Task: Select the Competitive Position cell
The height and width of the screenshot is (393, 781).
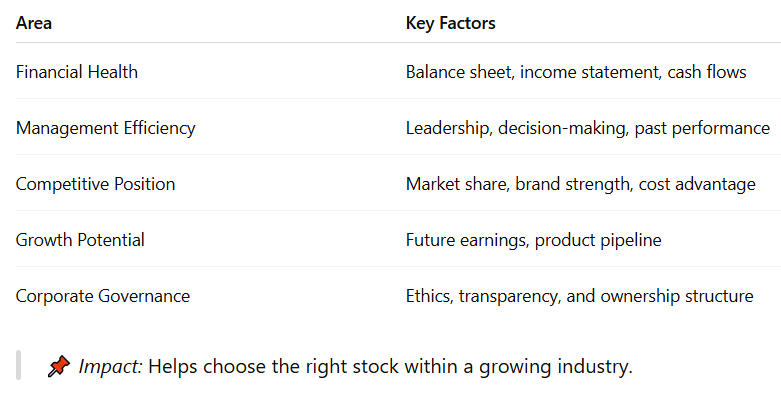Action: coord(95,184)
